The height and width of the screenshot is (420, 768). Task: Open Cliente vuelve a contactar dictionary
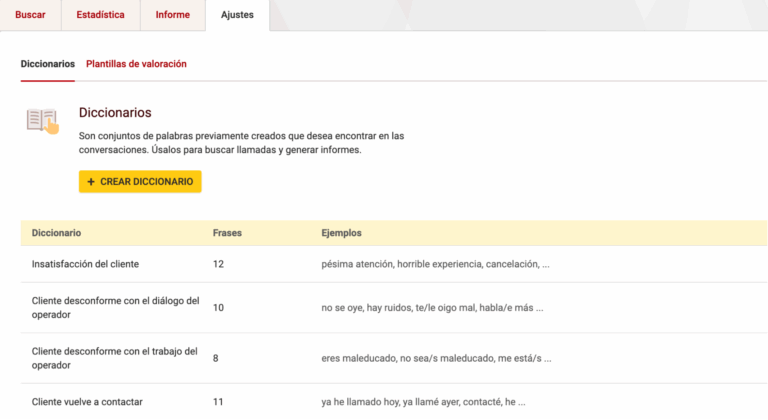pos(87,402)
